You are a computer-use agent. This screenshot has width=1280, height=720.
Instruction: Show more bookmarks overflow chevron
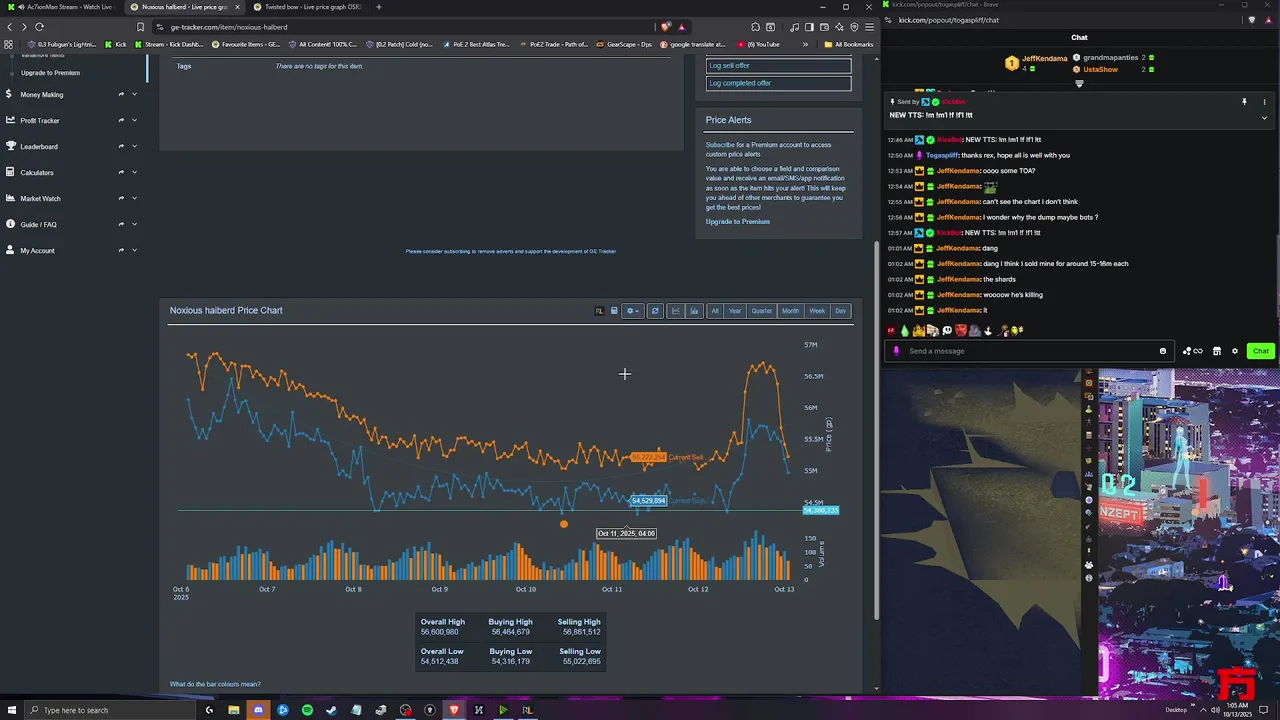(805, 44)
